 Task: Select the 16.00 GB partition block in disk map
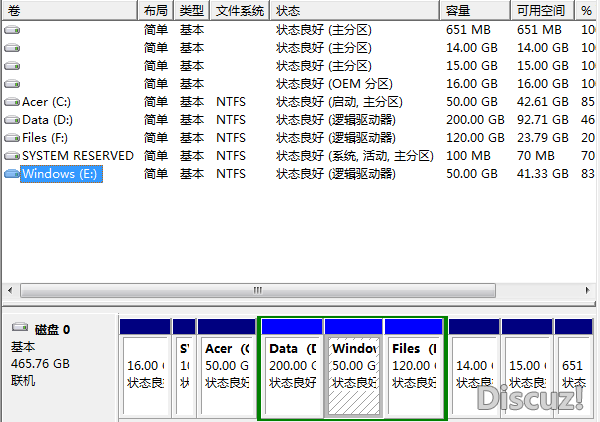click(145, 368)
